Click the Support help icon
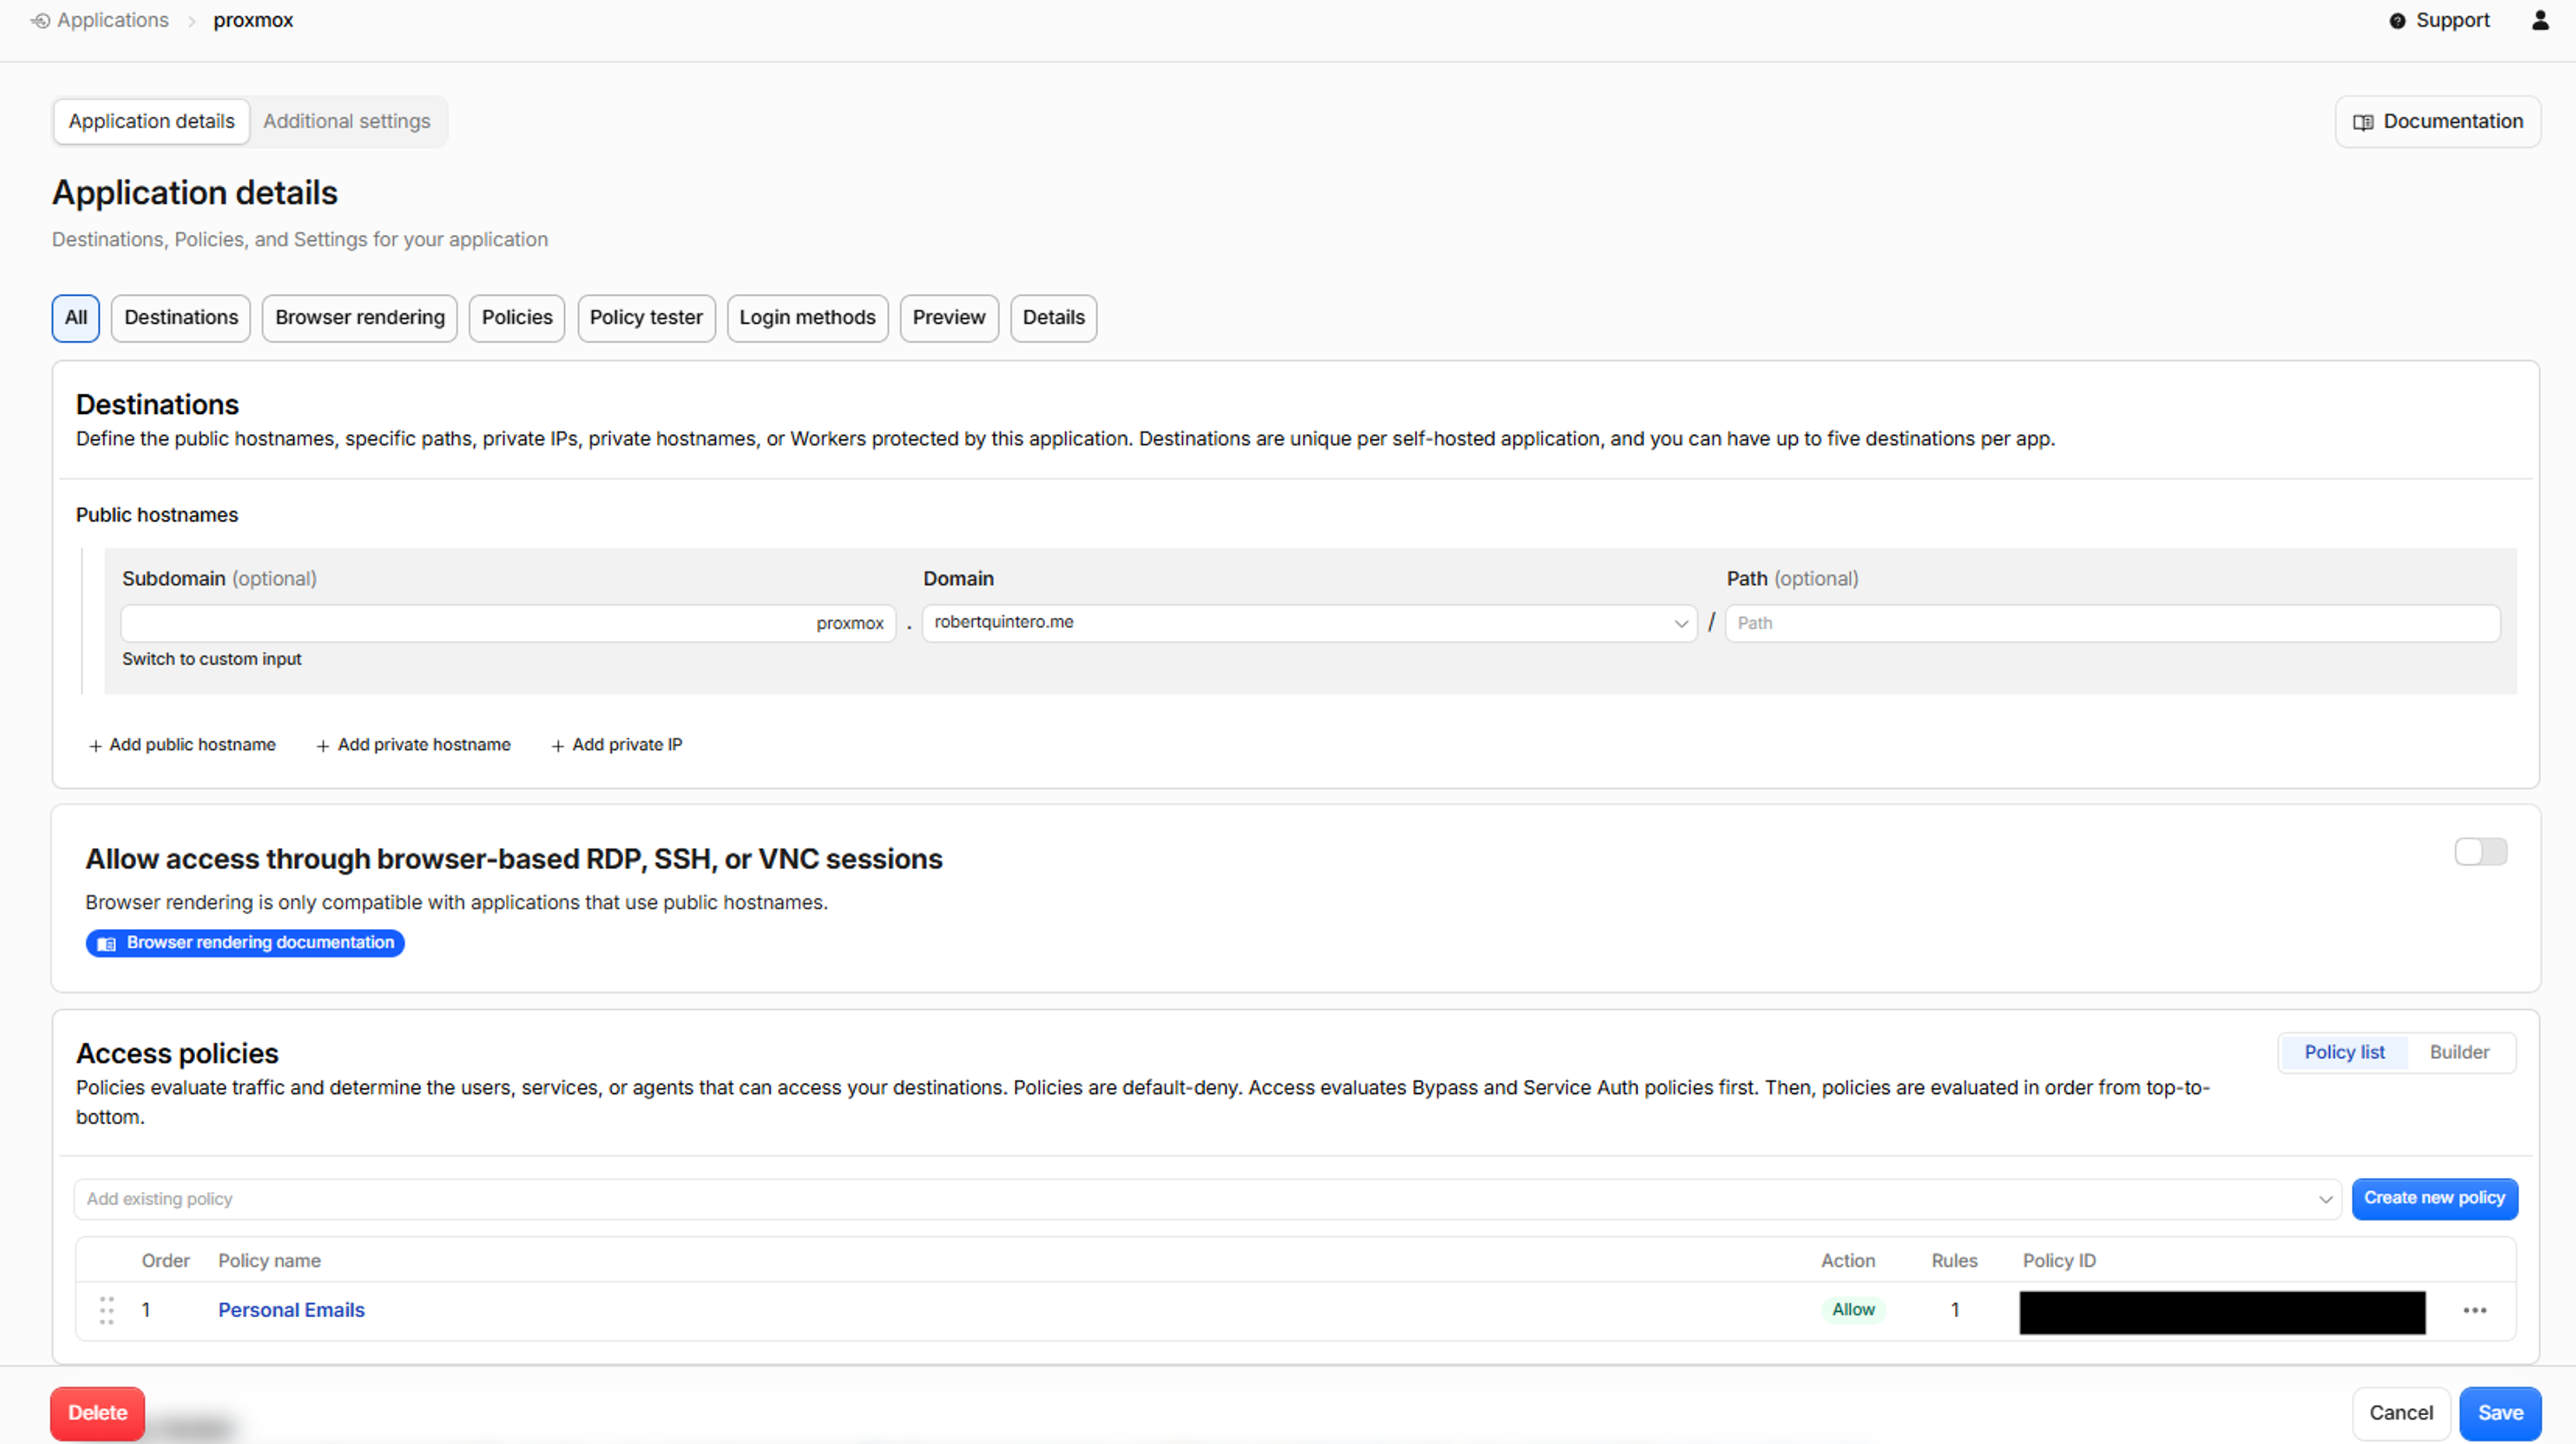Image resolution: width=2576 pixels, height=1444 pixels. pyautogui.click(x=2397, y=21)
